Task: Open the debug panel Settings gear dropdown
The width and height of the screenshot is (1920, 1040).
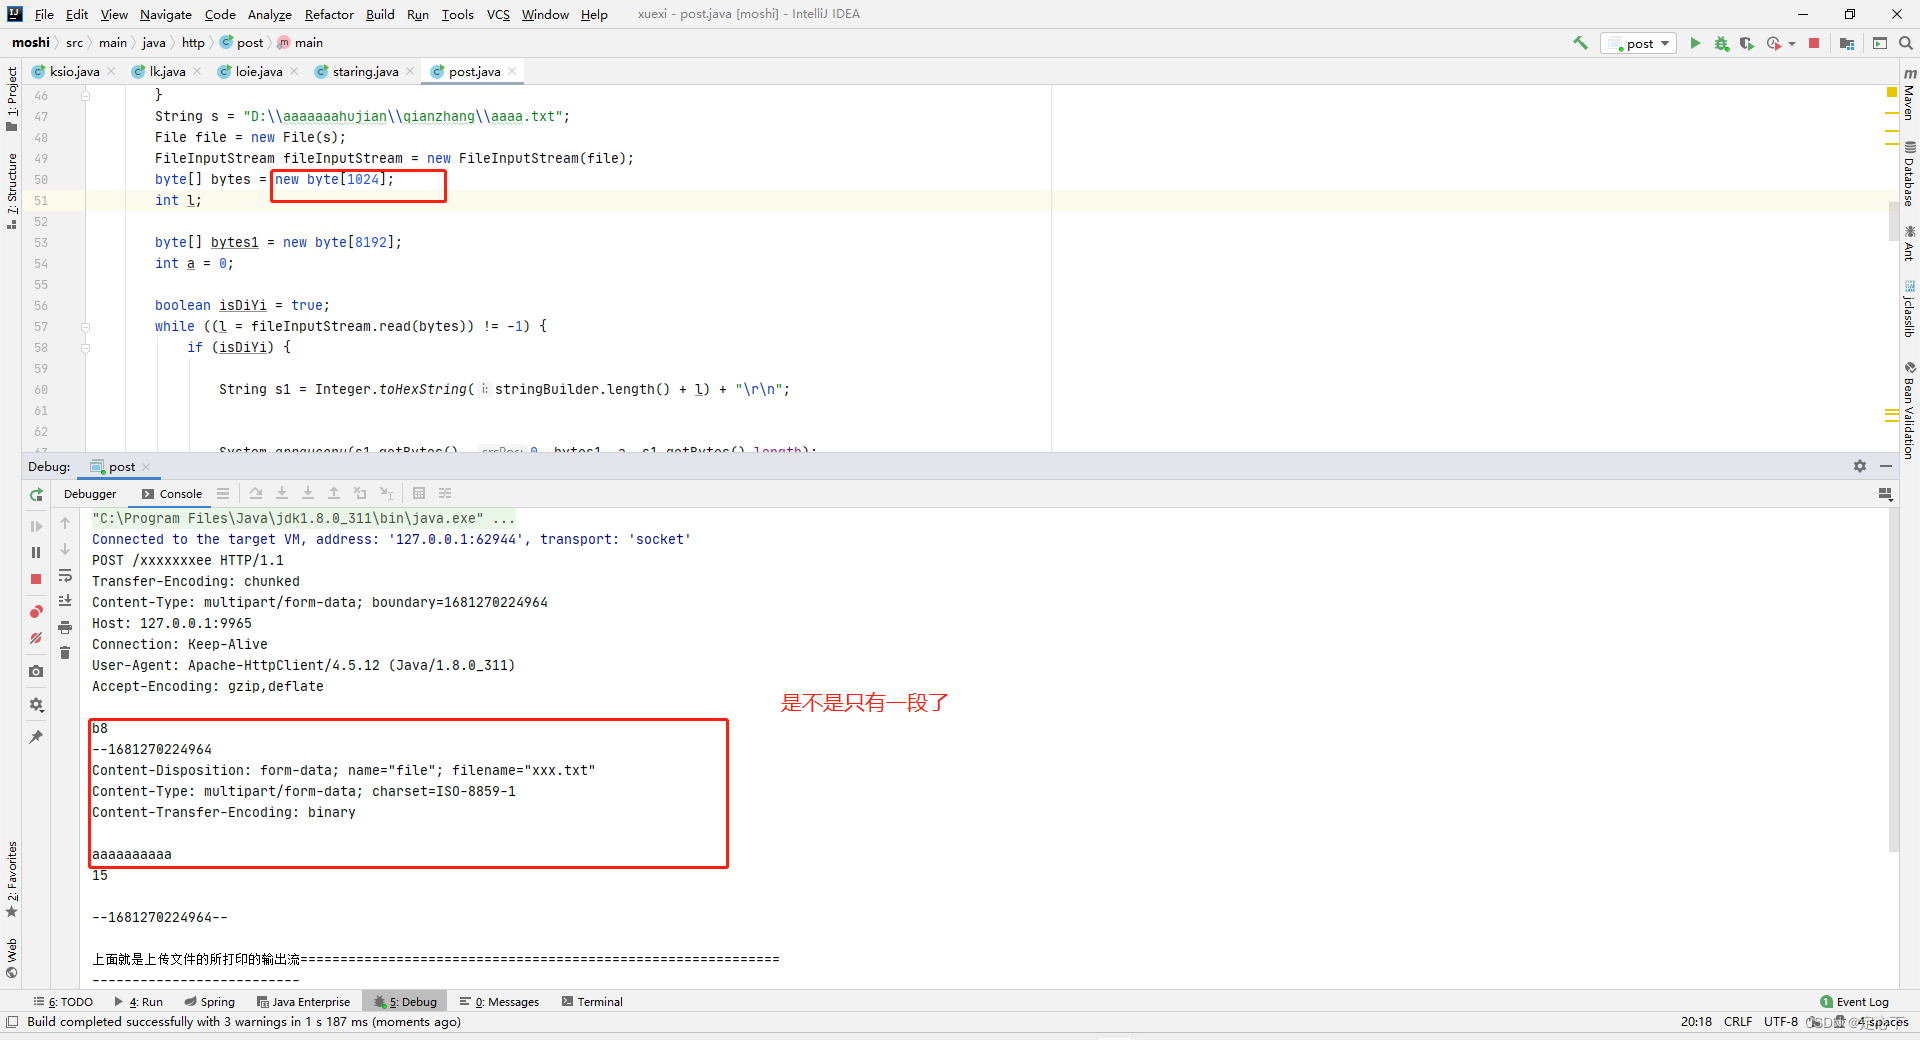Action: [x=36, y=704]
